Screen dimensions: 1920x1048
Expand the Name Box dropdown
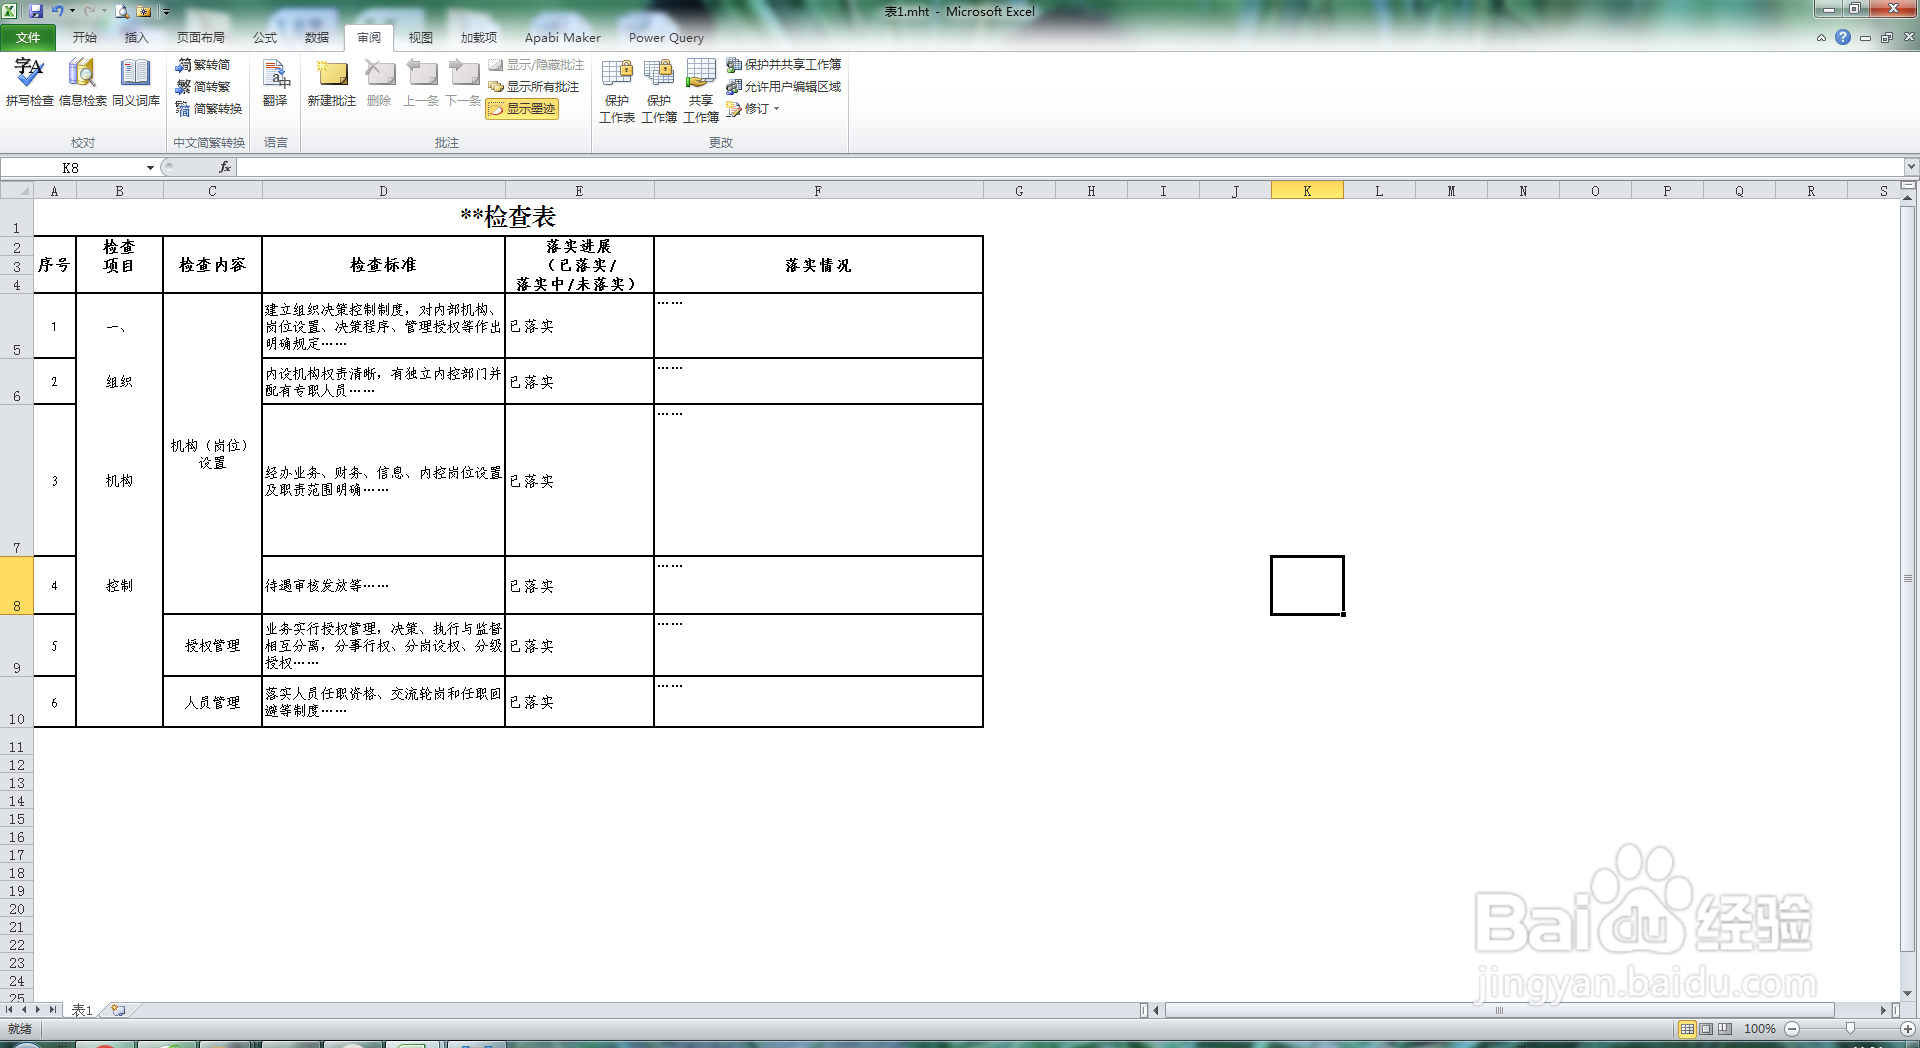(151, 167)
